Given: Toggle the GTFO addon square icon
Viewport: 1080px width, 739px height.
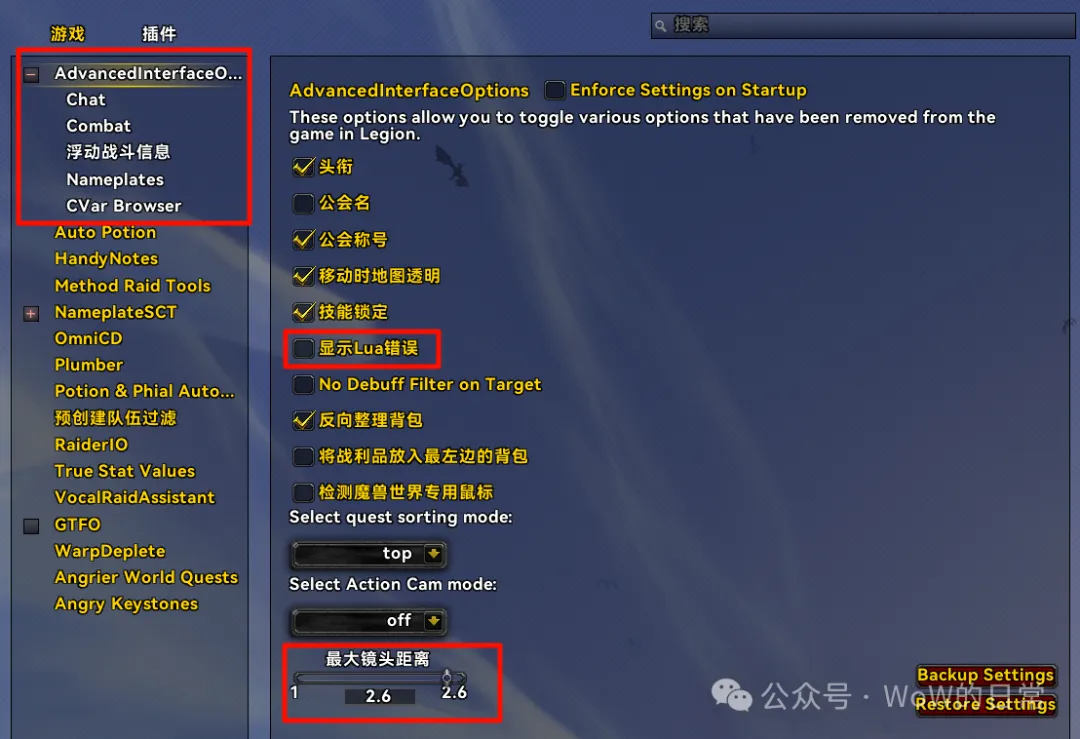Looking at the screenshot, I should pyautogui.click(x=31, y=526).
